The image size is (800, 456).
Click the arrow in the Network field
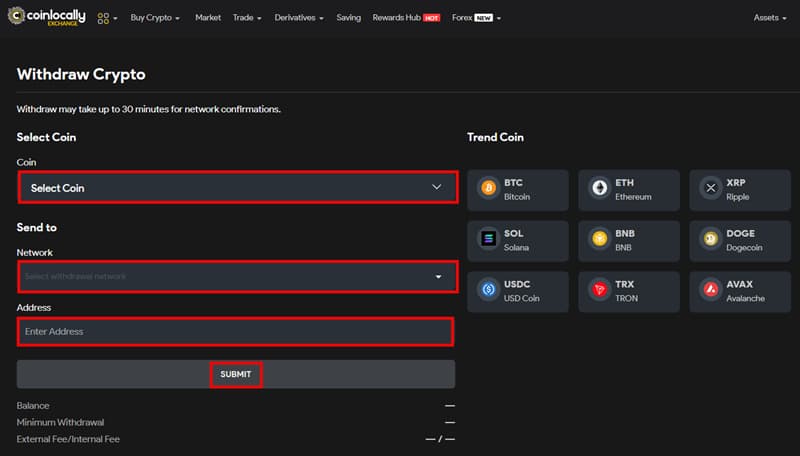point(438,276)
